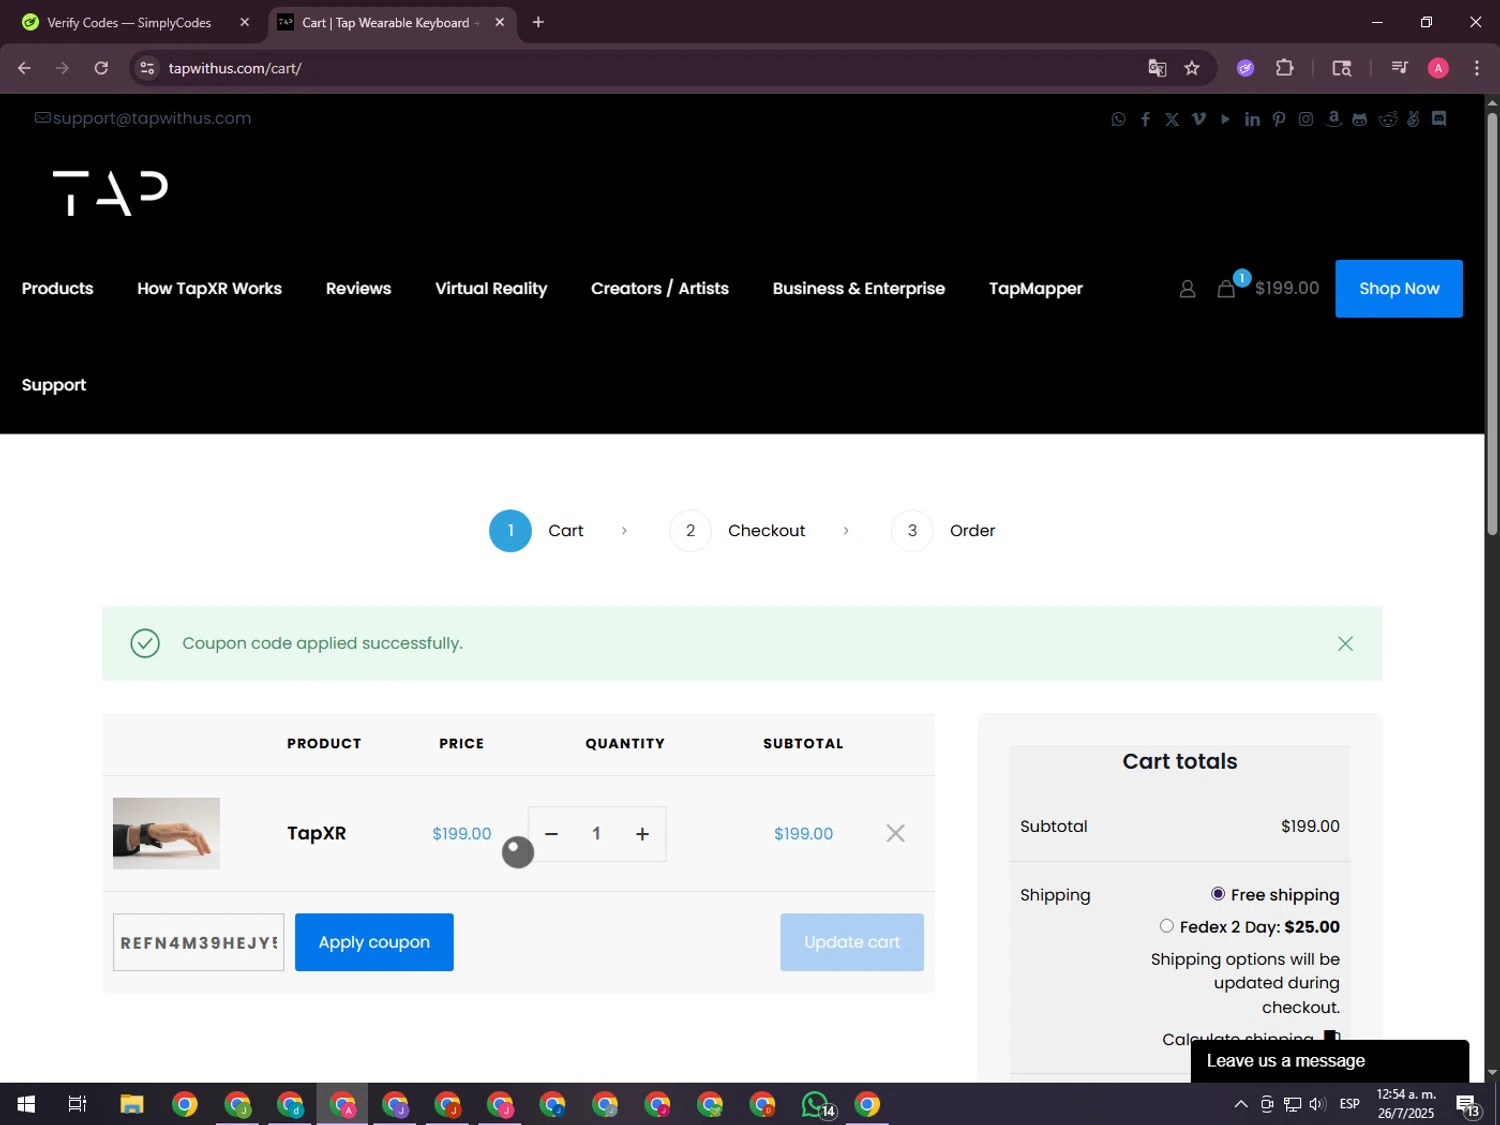
Task: Open How TapXR Works page
Action: click(209, 289)
